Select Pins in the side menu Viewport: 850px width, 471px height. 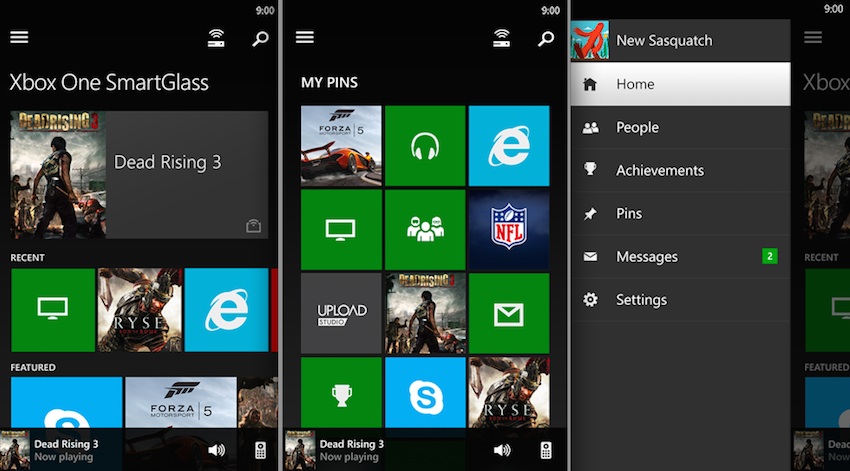680,214
